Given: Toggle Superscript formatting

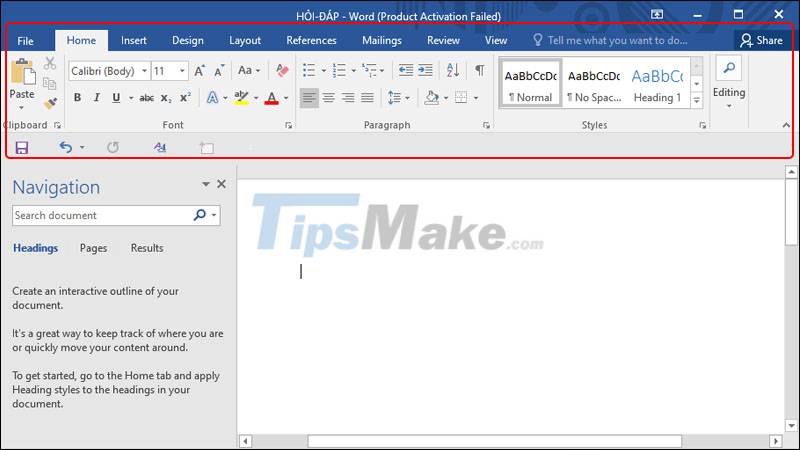Looking at the screenshot, I should [x=185, y=97].
